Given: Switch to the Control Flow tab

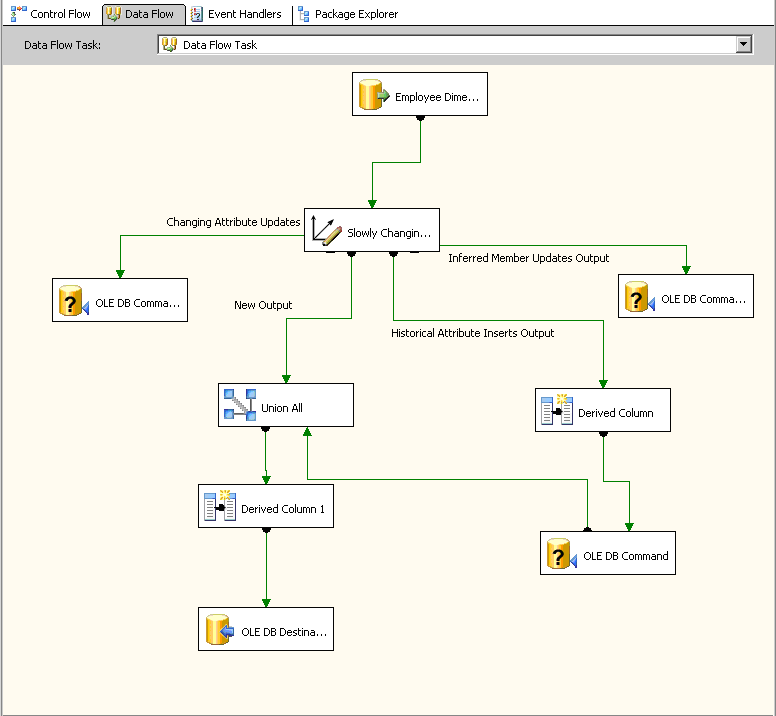Looking at the screenshot, I should (x=51, y=14).
